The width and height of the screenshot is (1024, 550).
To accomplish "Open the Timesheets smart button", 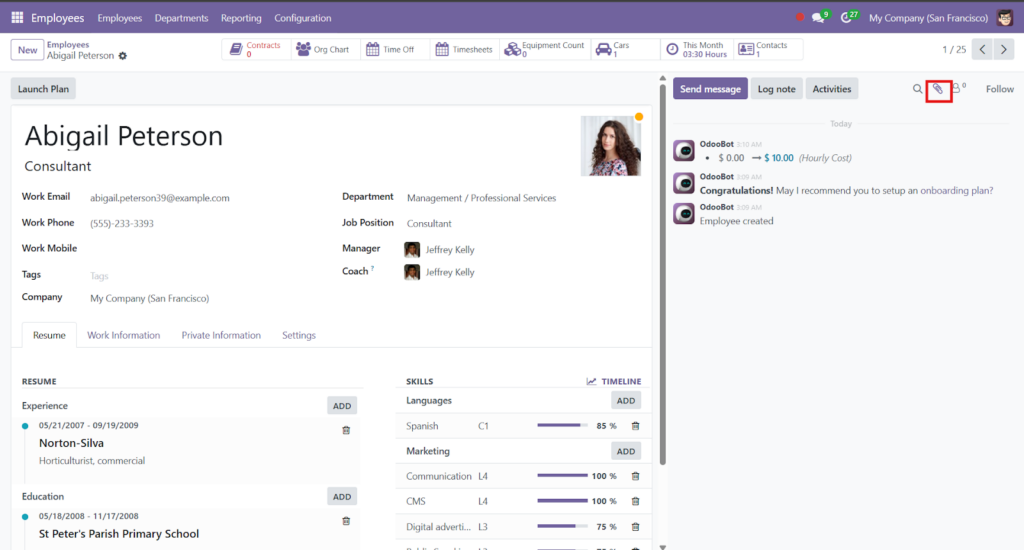I will click(x=464, y=50).
